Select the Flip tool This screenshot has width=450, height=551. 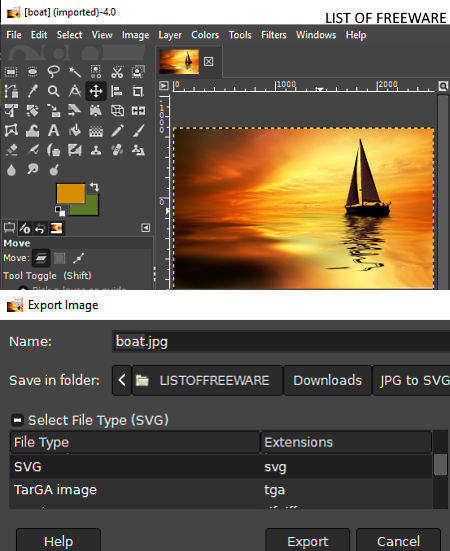click(138, 111)
